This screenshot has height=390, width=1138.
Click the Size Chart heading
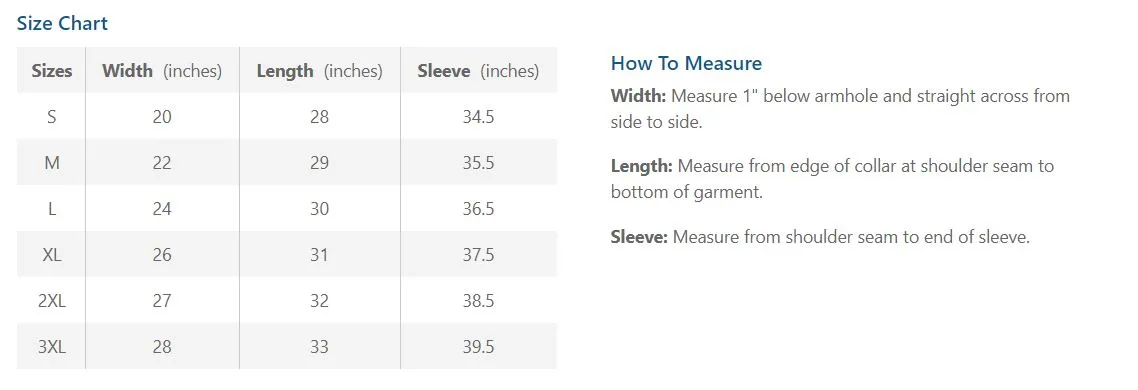[62, 23]
